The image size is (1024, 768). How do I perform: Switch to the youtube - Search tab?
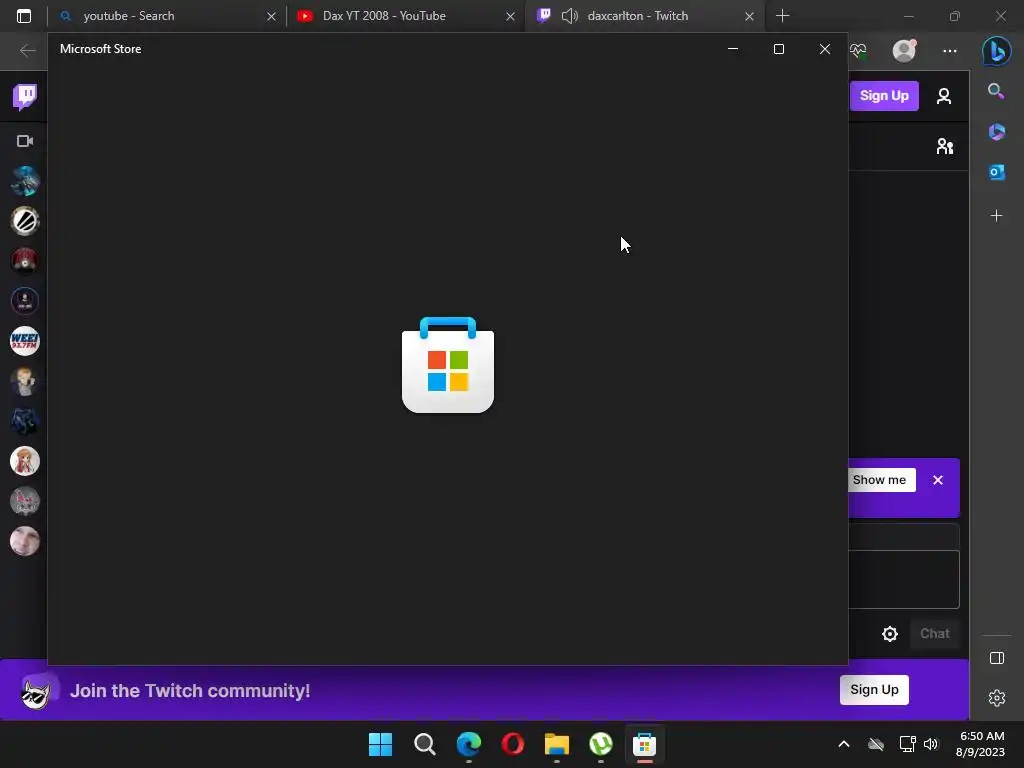[x=166, y=16]
